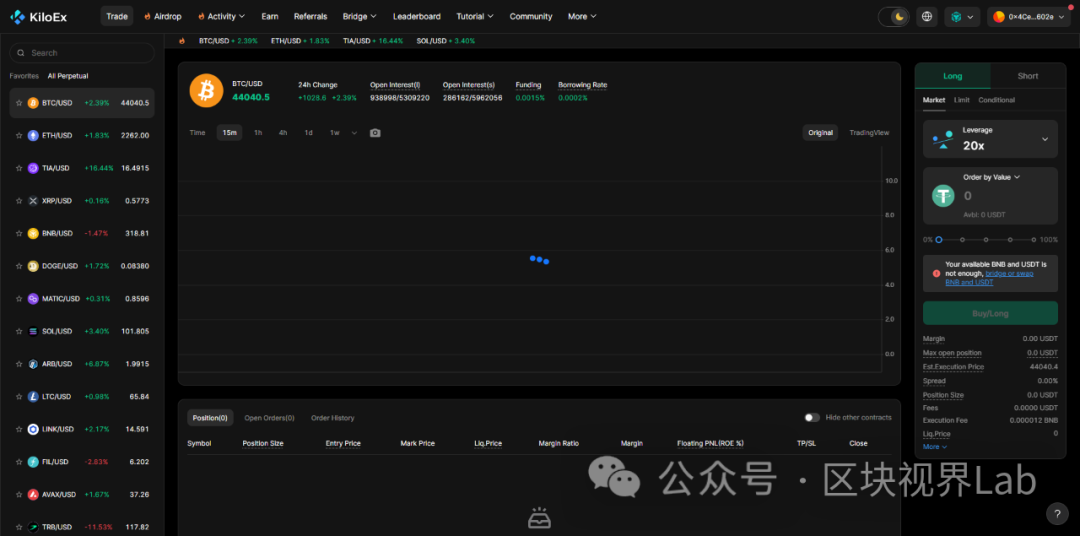The image size is (1080, 536).
Task: Open the Trade menu item
Action: [117, 17]
